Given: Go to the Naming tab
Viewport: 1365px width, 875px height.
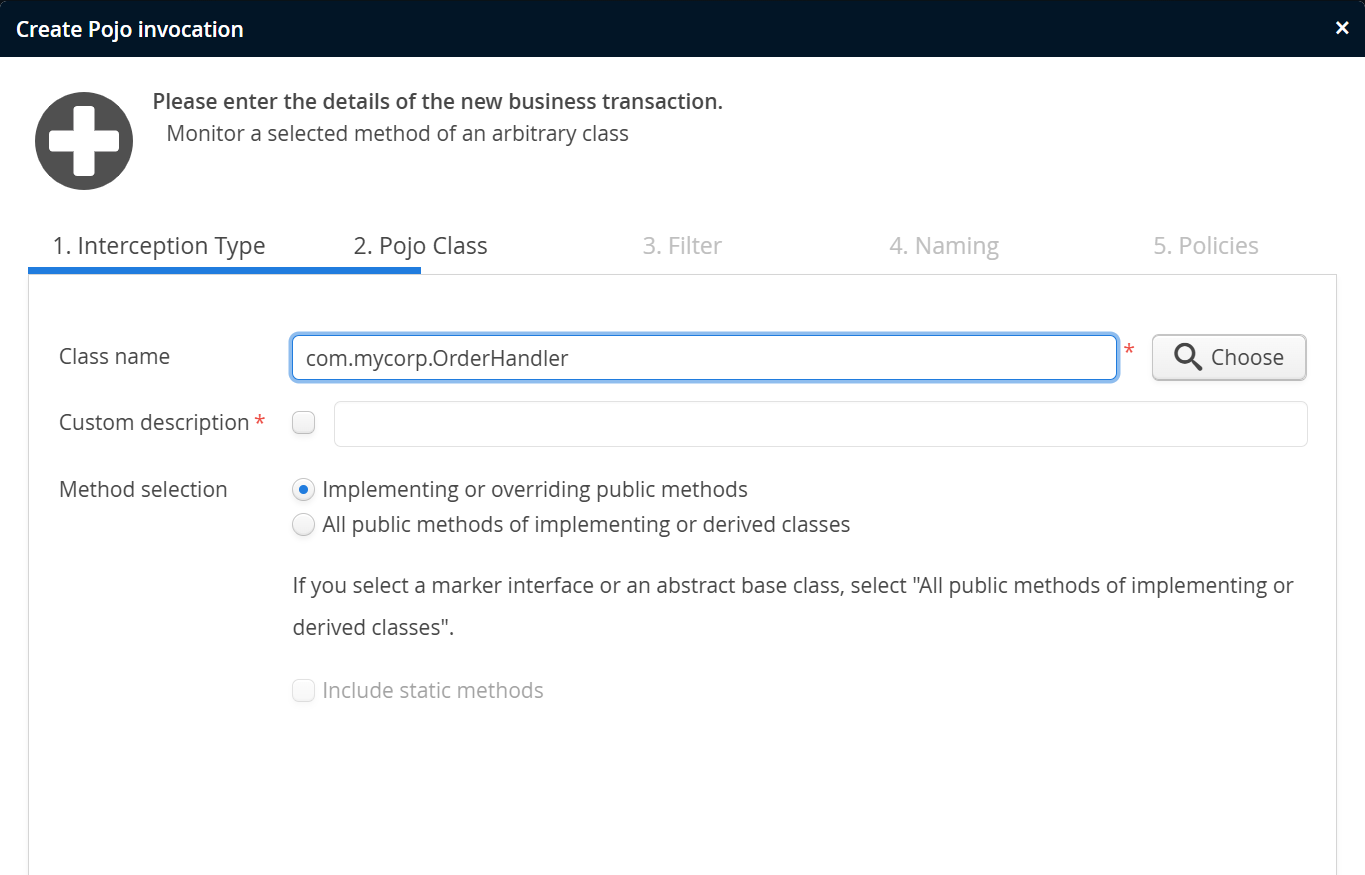Looking at the screenshot, I should pyautogui.click(x=943, y=246).
